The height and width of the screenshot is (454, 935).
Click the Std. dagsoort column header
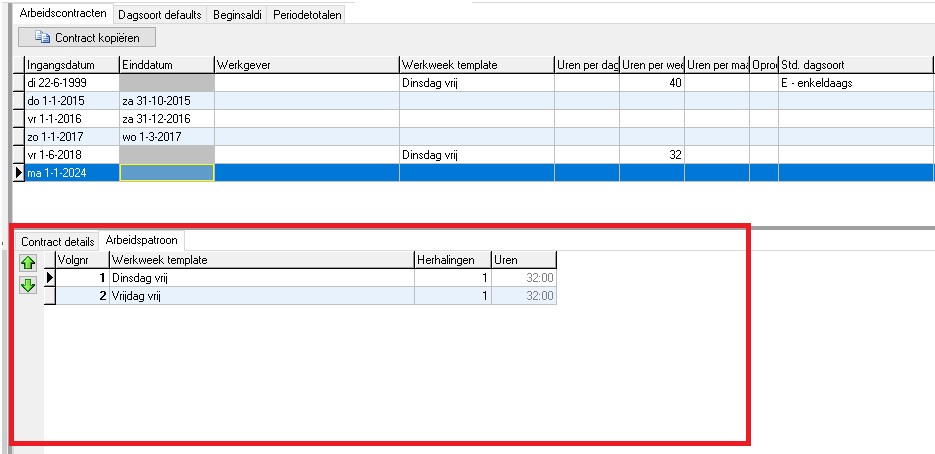click(855, 65)
